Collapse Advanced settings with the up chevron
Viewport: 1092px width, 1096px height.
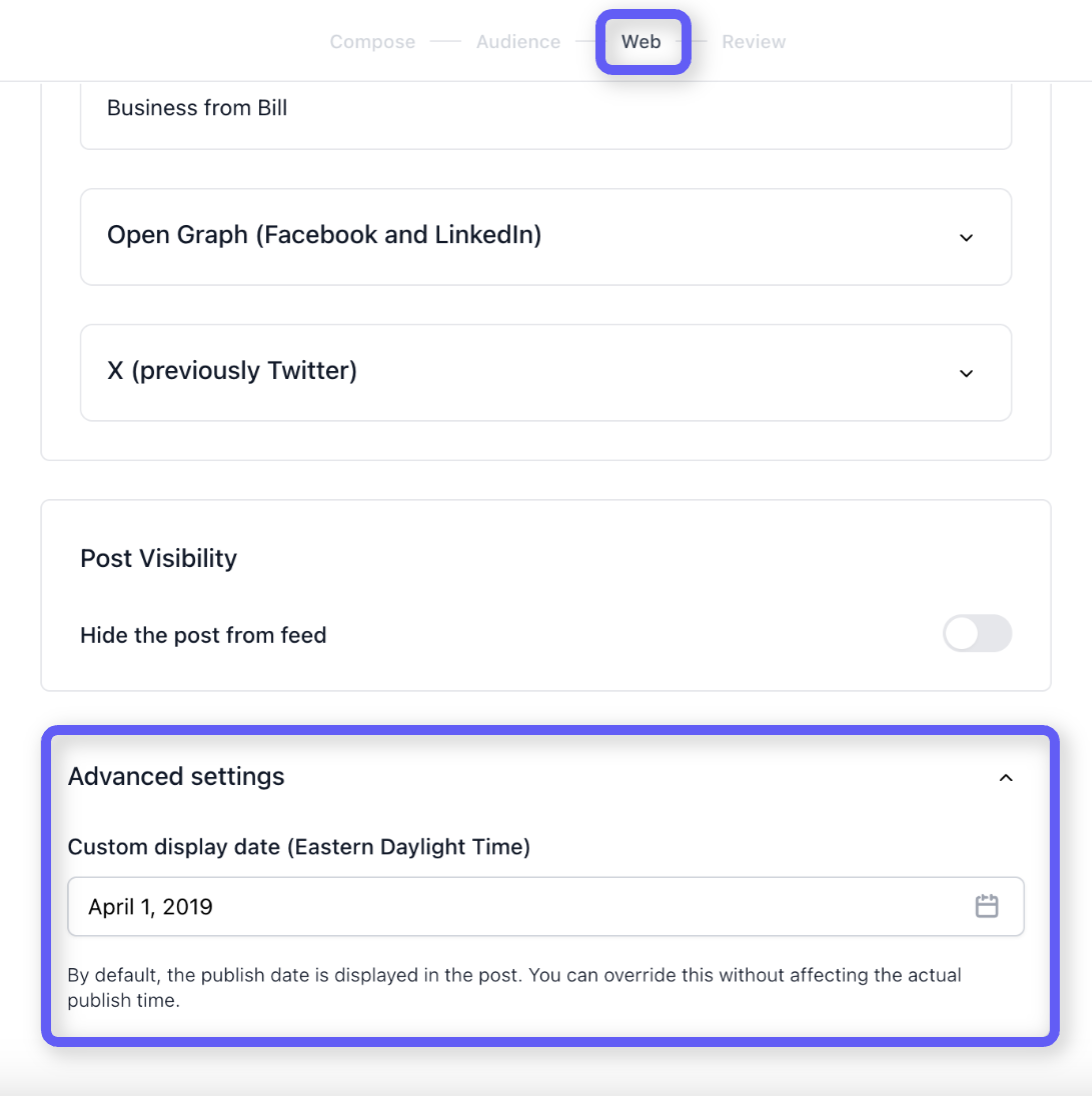[1006, 777]
